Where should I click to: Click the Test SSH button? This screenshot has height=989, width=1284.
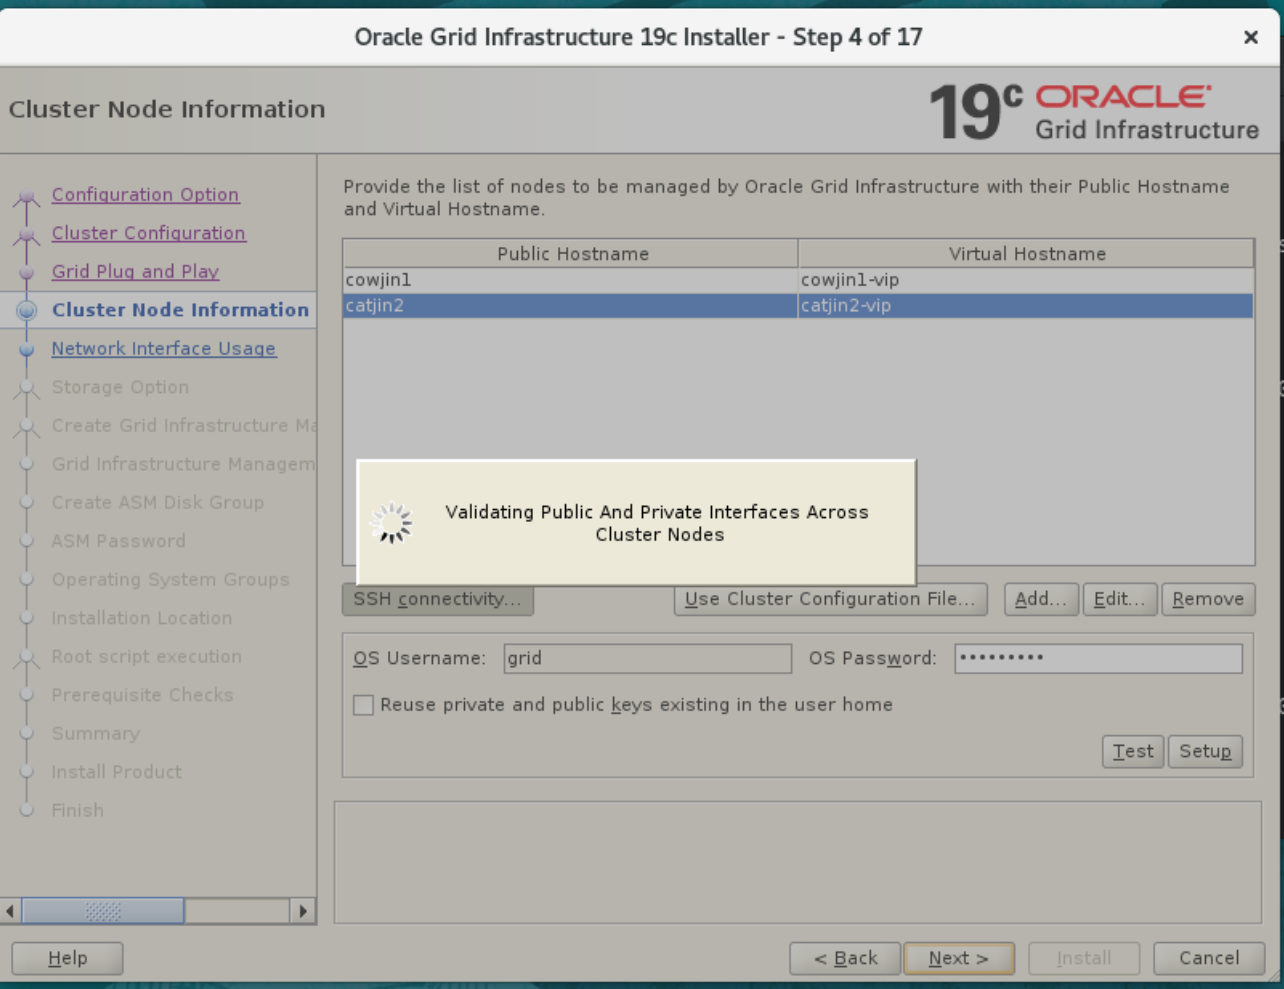tap(1133, 751)
